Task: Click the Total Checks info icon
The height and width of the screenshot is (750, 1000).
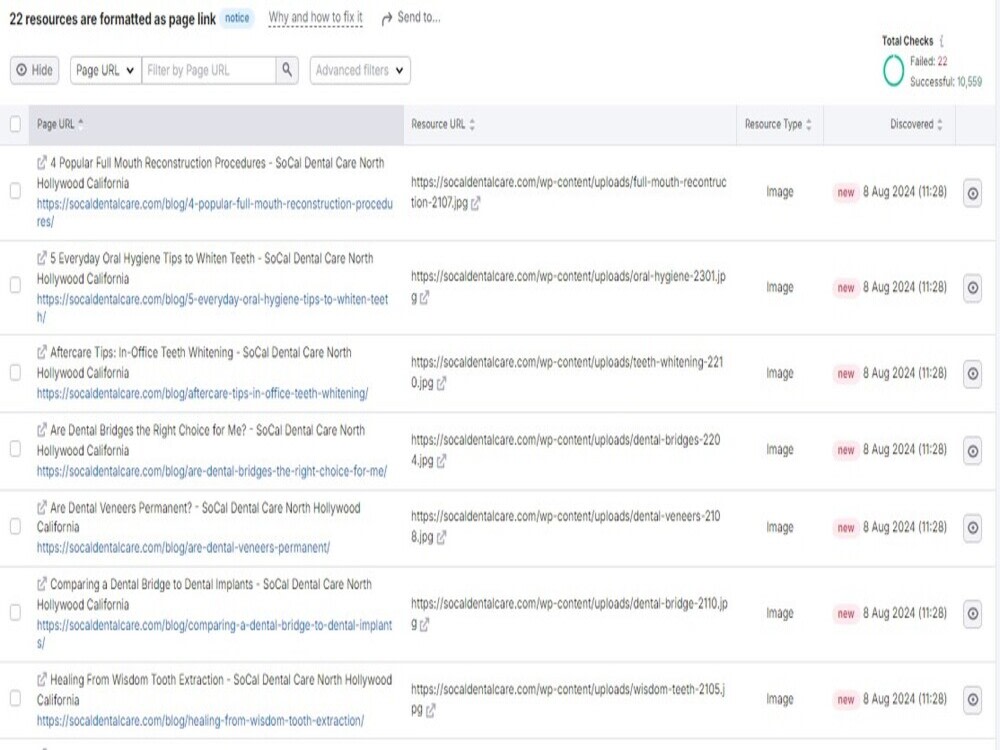Action: coord(942,41)
